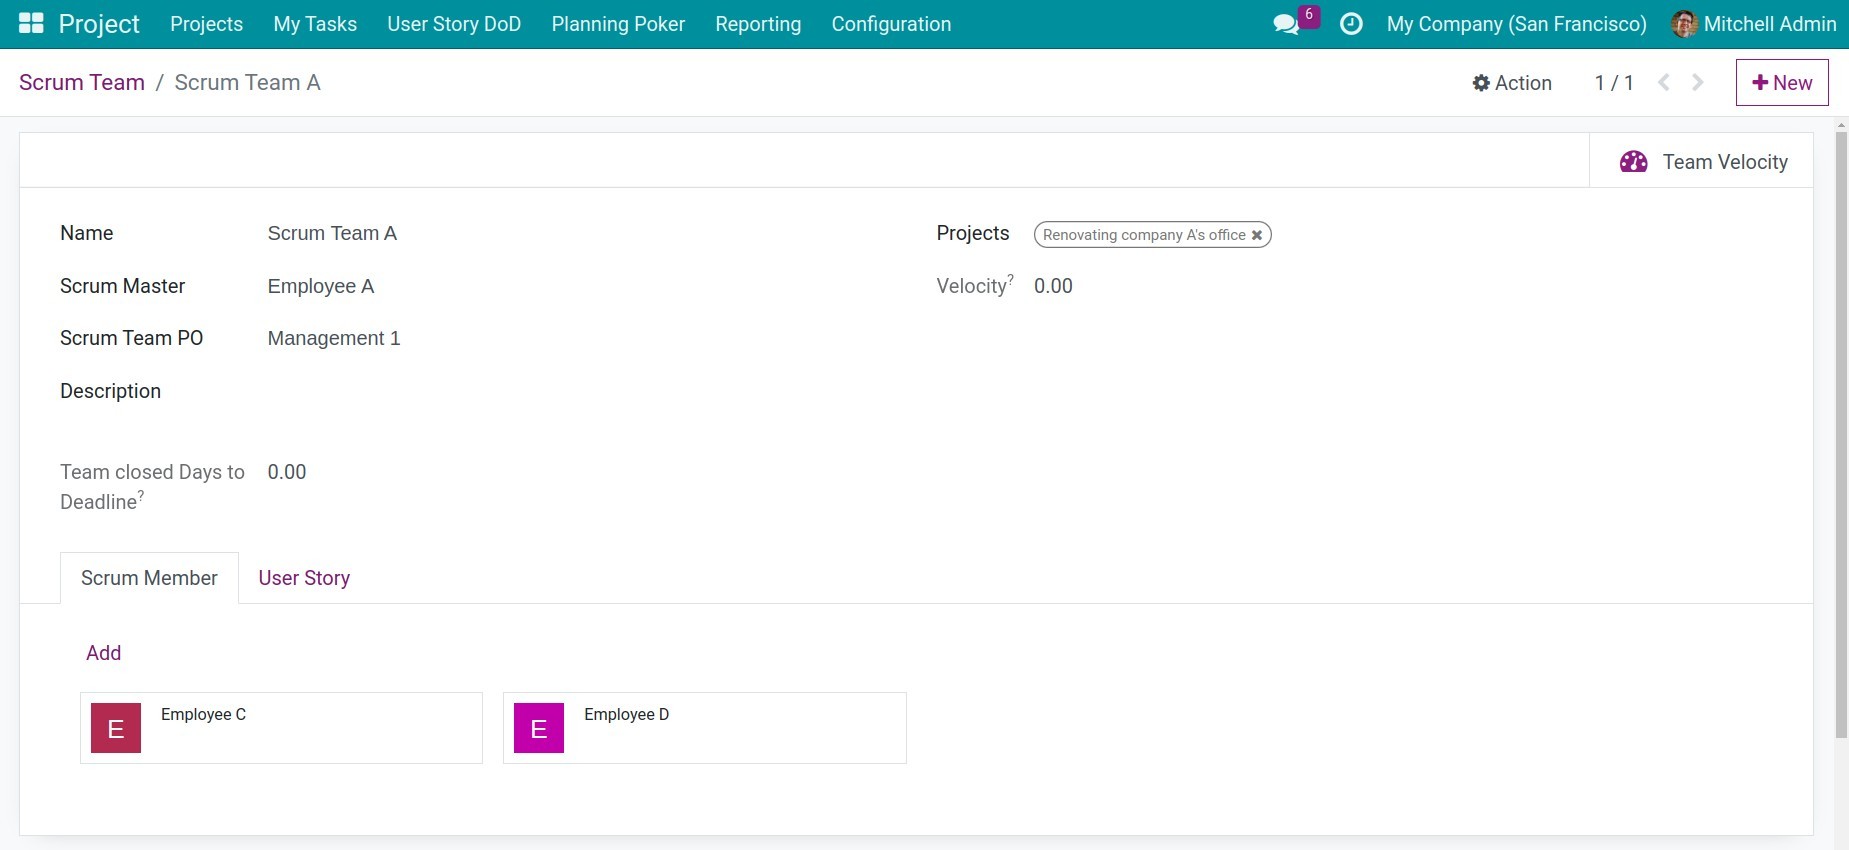1849x850 pixels.
Task: Click the Name field value Scrum Team A
Action: [332, 233]
